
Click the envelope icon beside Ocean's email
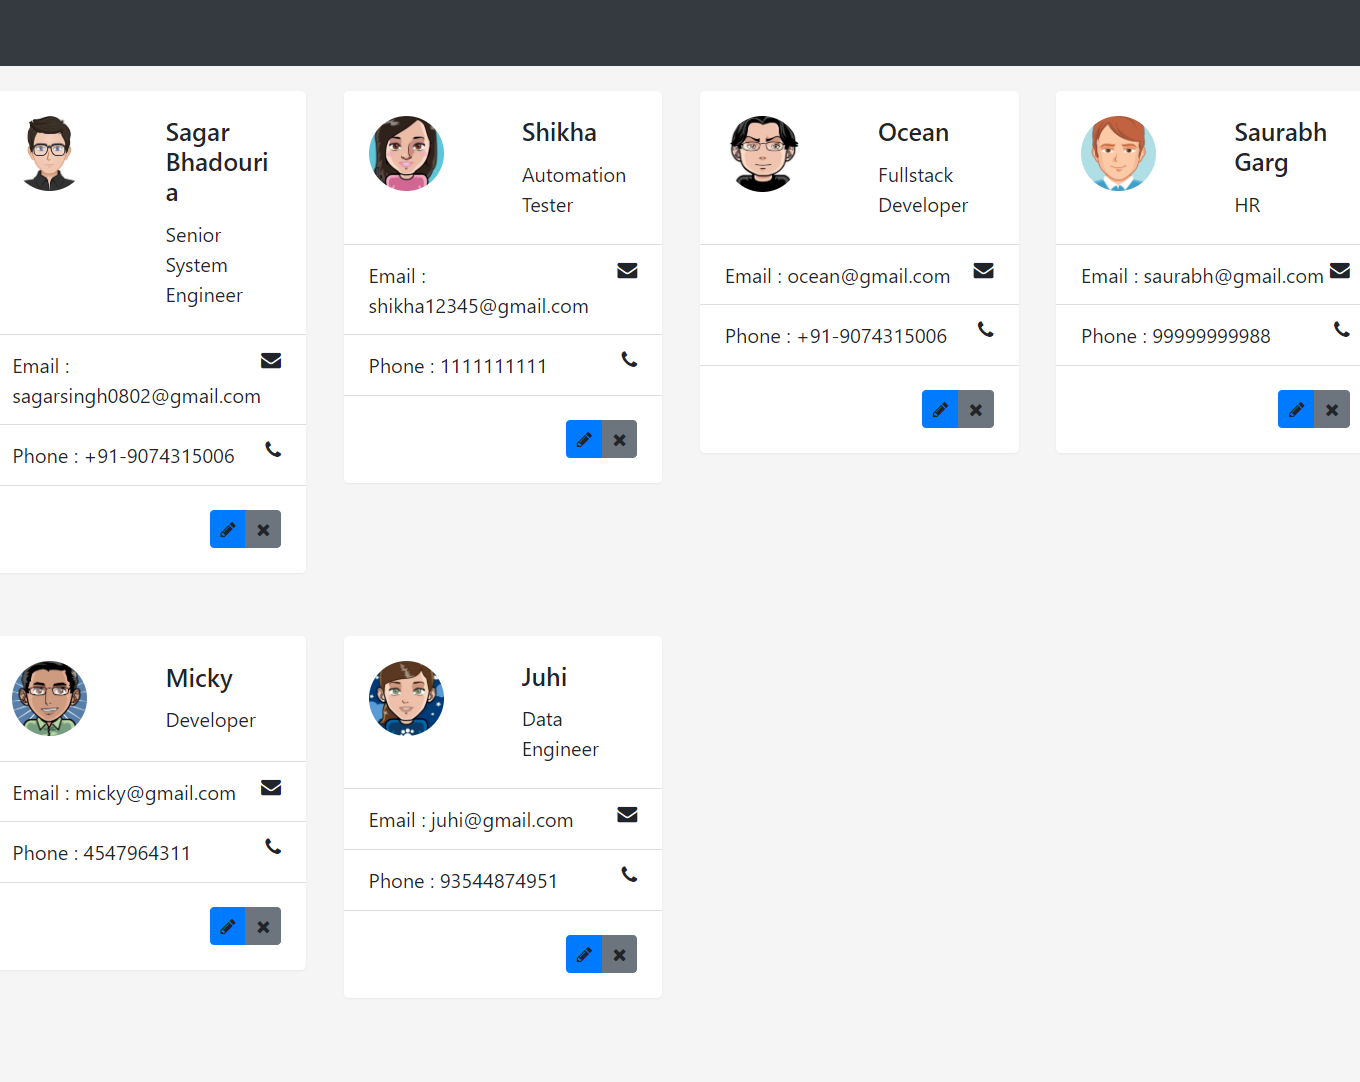coord(983,271)
